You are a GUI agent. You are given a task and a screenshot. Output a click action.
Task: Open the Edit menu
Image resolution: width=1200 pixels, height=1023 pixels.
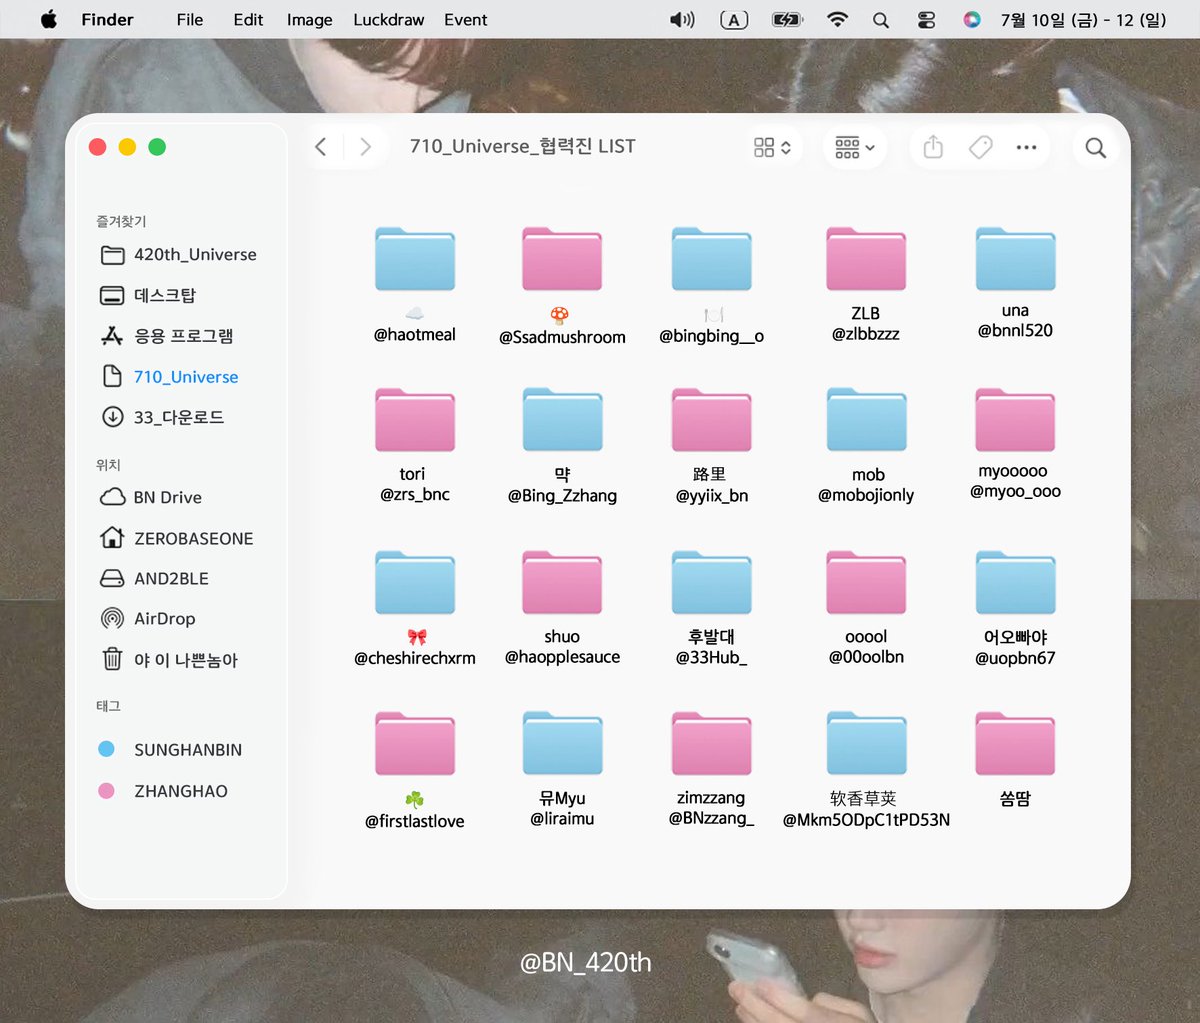click(x=248, y=19)
